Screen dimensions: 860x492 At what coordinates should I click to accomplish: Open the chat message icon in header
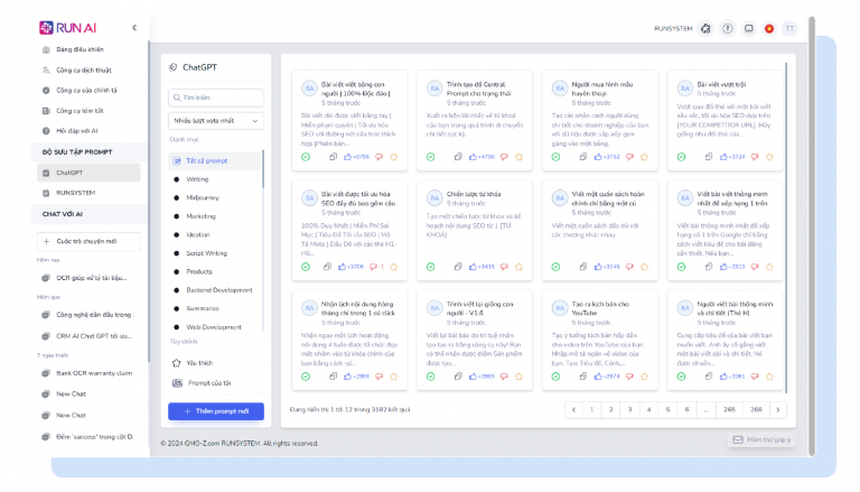748,29
